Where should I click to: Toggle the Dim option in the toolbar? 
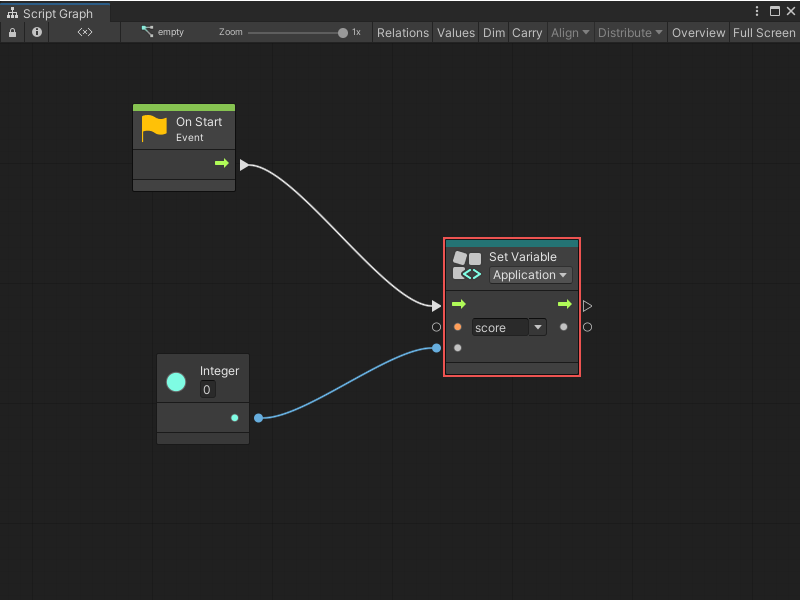[x=493, y=32]
